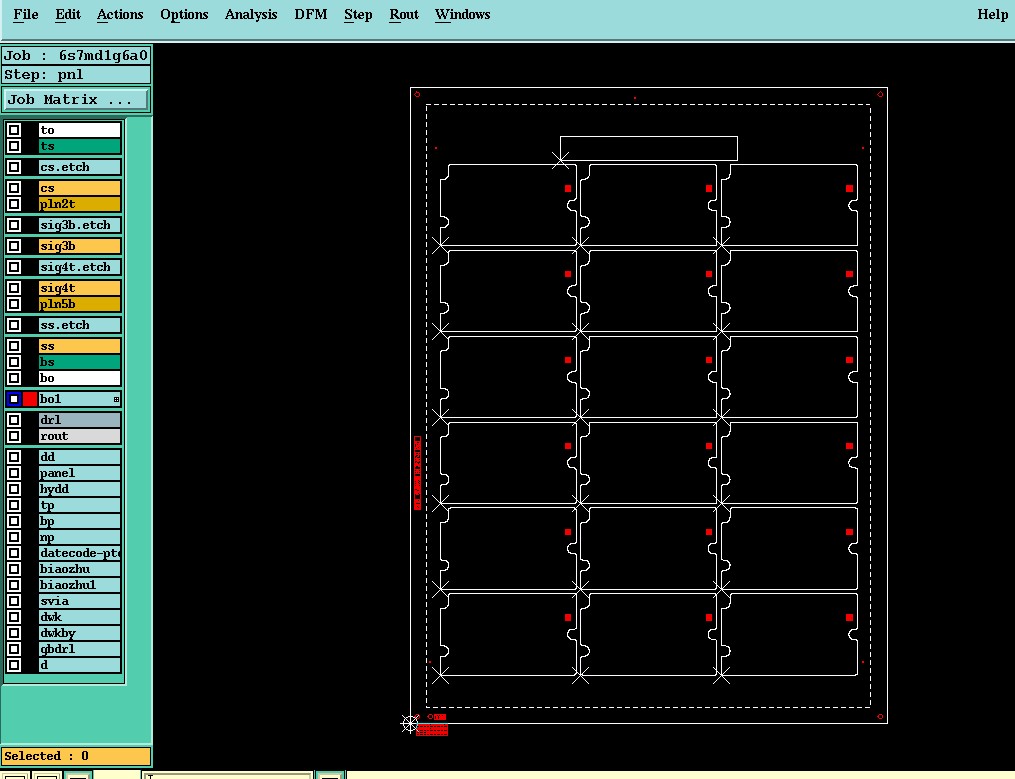Click the red color swatch of bo1
The height and width of the screenshot is (779, 1015).
click(30, 399)
